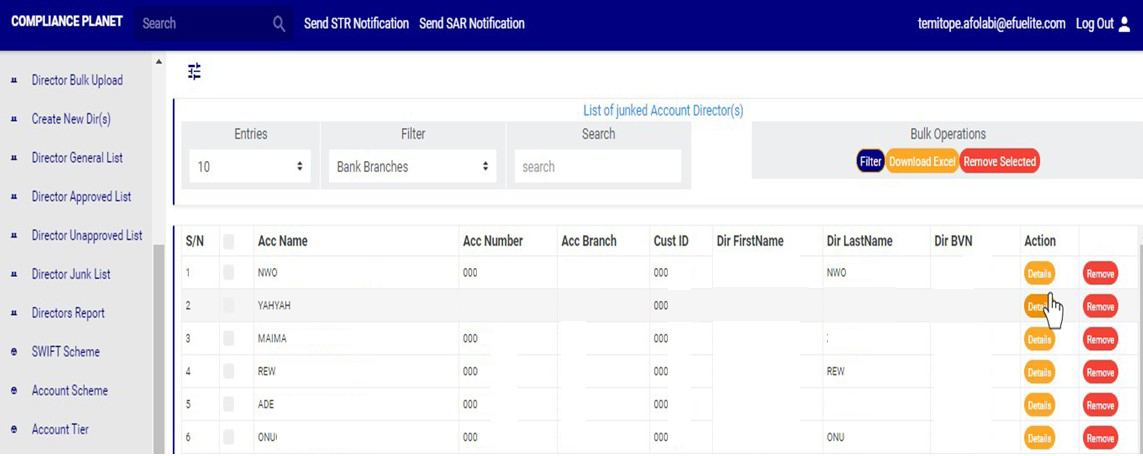Click the Send STR Notification link

pyautogui.click(x=356, y=24)
